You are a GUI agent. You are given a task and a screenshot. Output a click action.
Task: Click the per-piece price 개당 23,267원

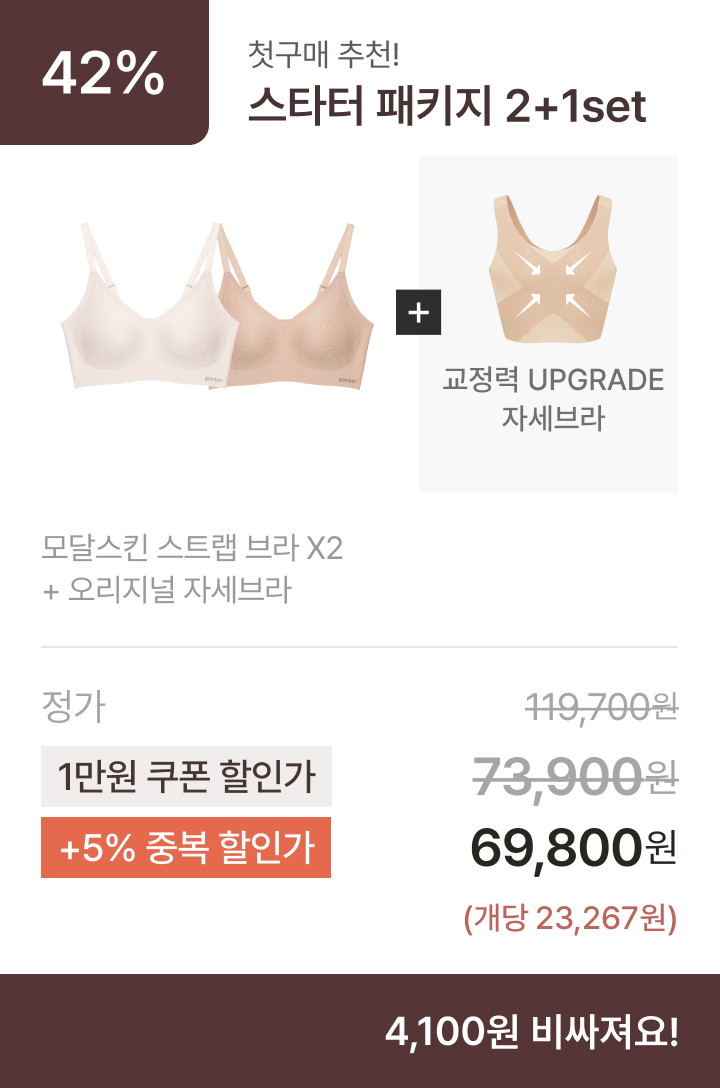570,918
